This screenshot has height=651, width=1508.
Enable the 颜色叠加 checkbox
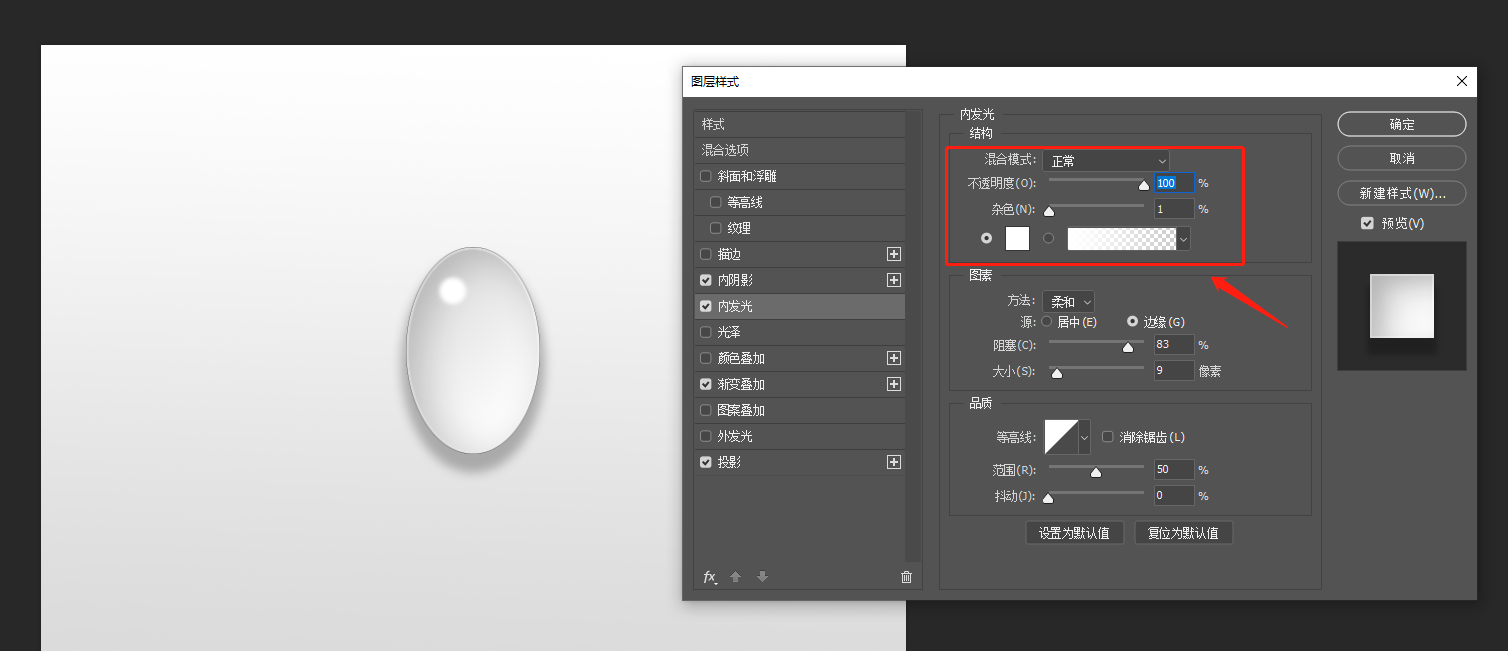tap(706, 358)
